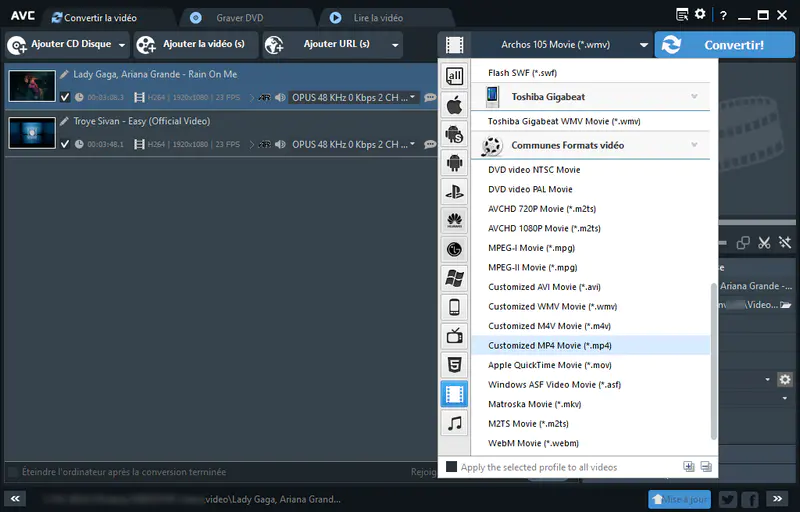This screenshot has height=512, width=800.
Task: Click the Ajouter la vidéo (s) button
Action: pos(196,45)
